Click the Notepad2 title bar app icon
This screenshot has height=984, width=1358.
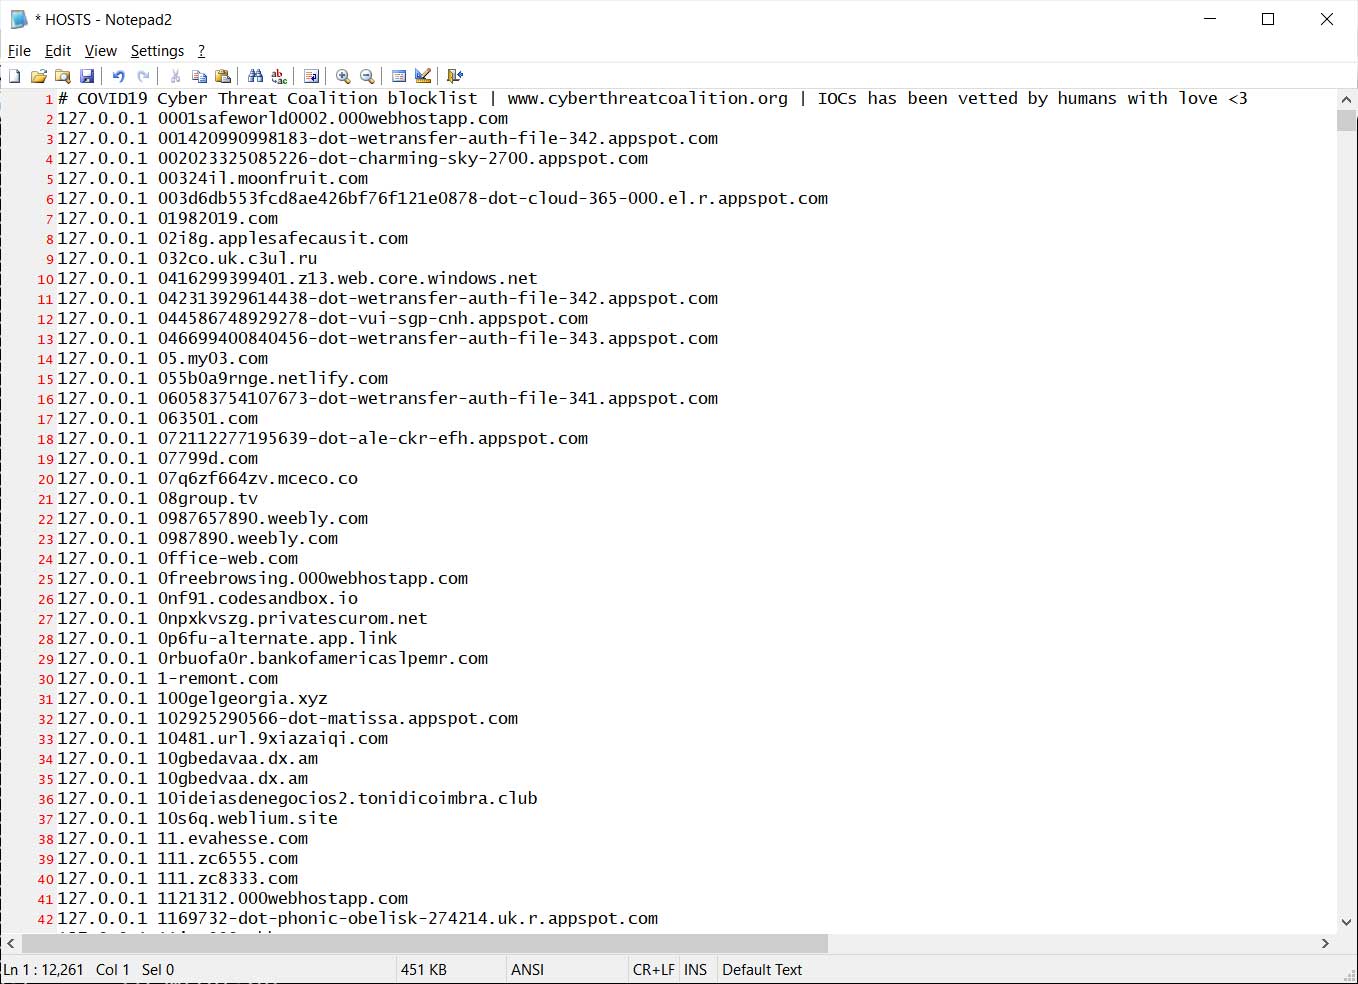[18, 19]
